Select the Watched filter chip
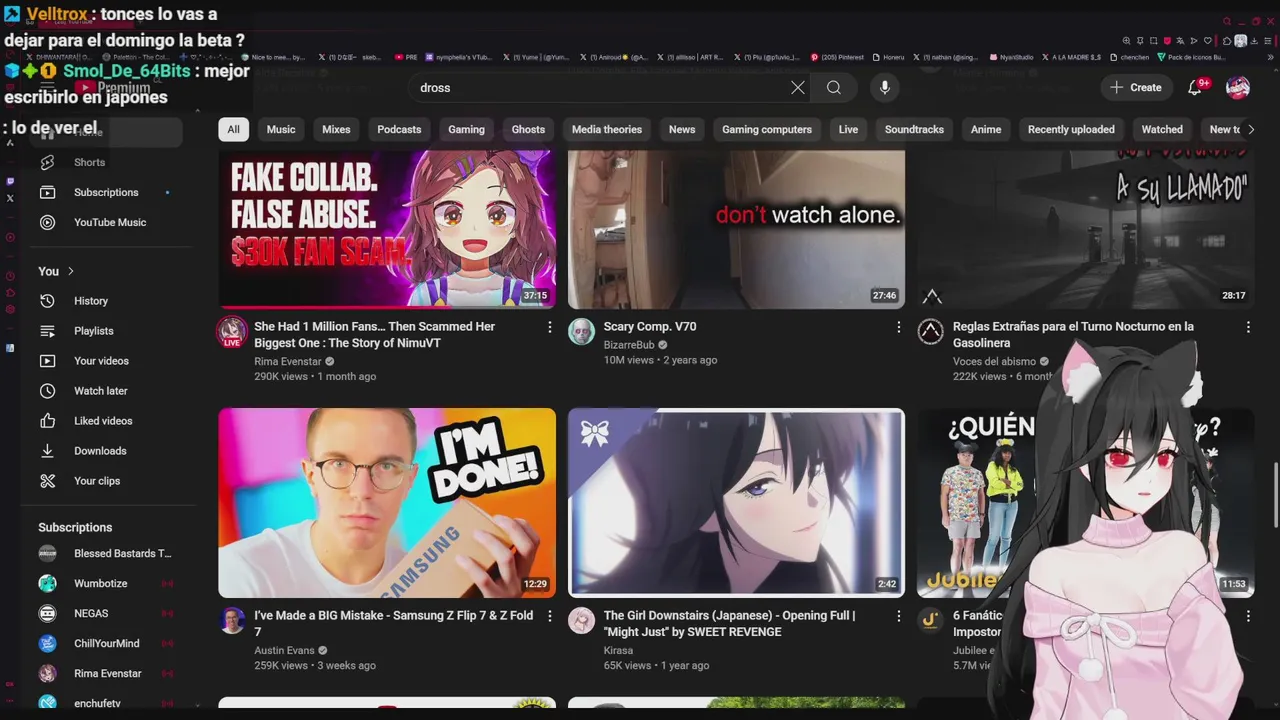The width and height of the screenshot is (1280, 720). coord(1162,129)
